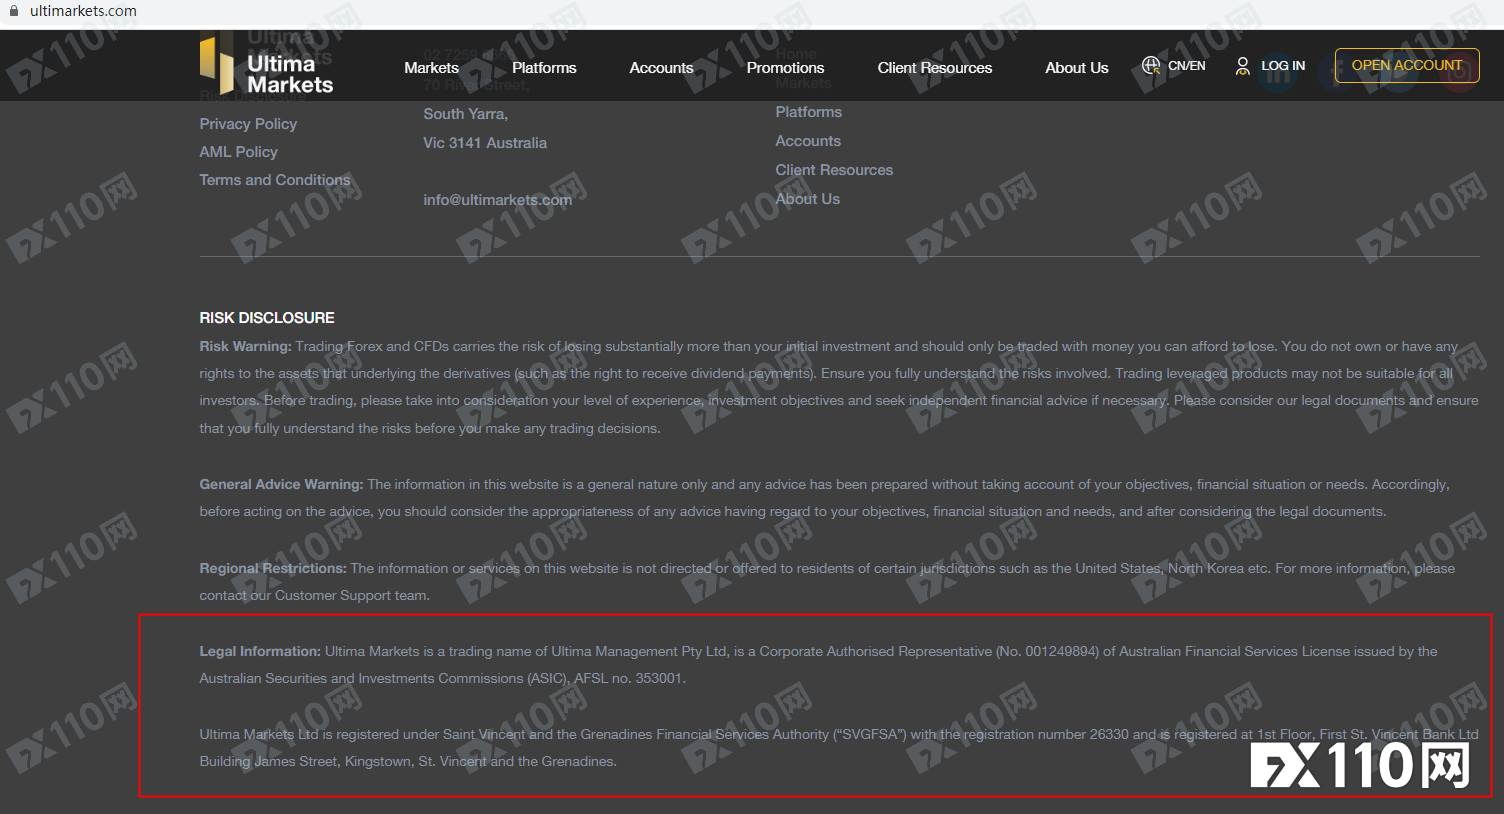Open the Markets menu

tap(431, 68)
